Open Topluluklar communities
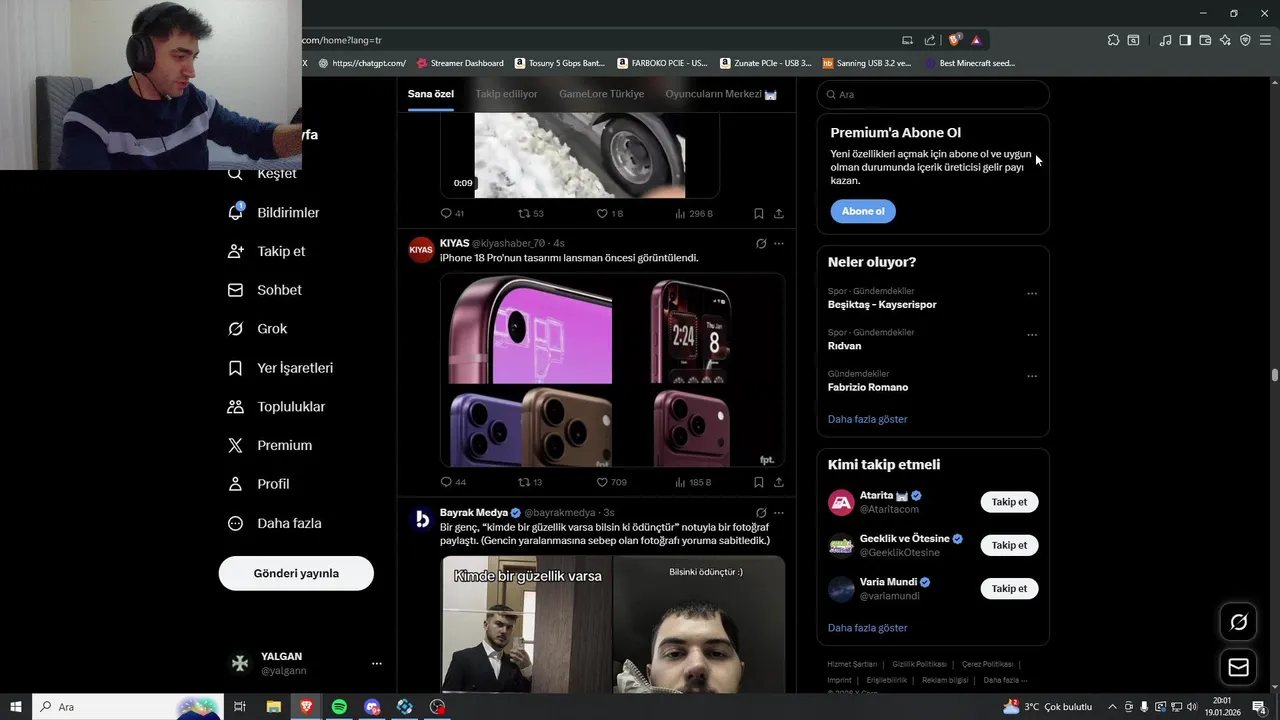Image resolution: width=1280 pixels, height=720 pixels. 277,407
